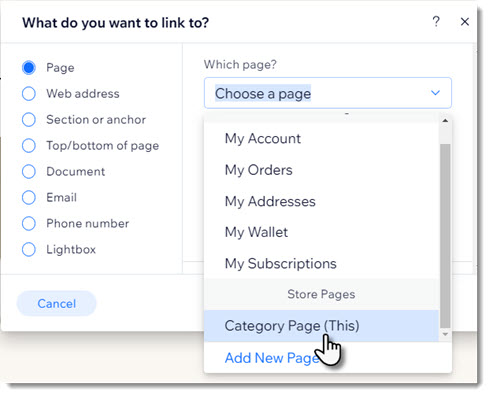This screenshot has height=395, width=489.
Task: Select the Email radio button
Action: tap(29, 198)
